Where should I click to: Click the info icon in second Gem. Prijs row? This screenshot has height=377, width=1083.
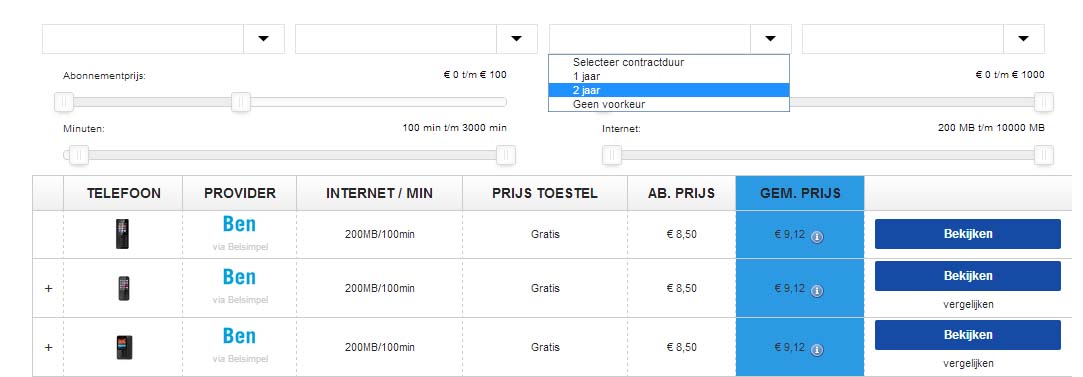[817, 291]
